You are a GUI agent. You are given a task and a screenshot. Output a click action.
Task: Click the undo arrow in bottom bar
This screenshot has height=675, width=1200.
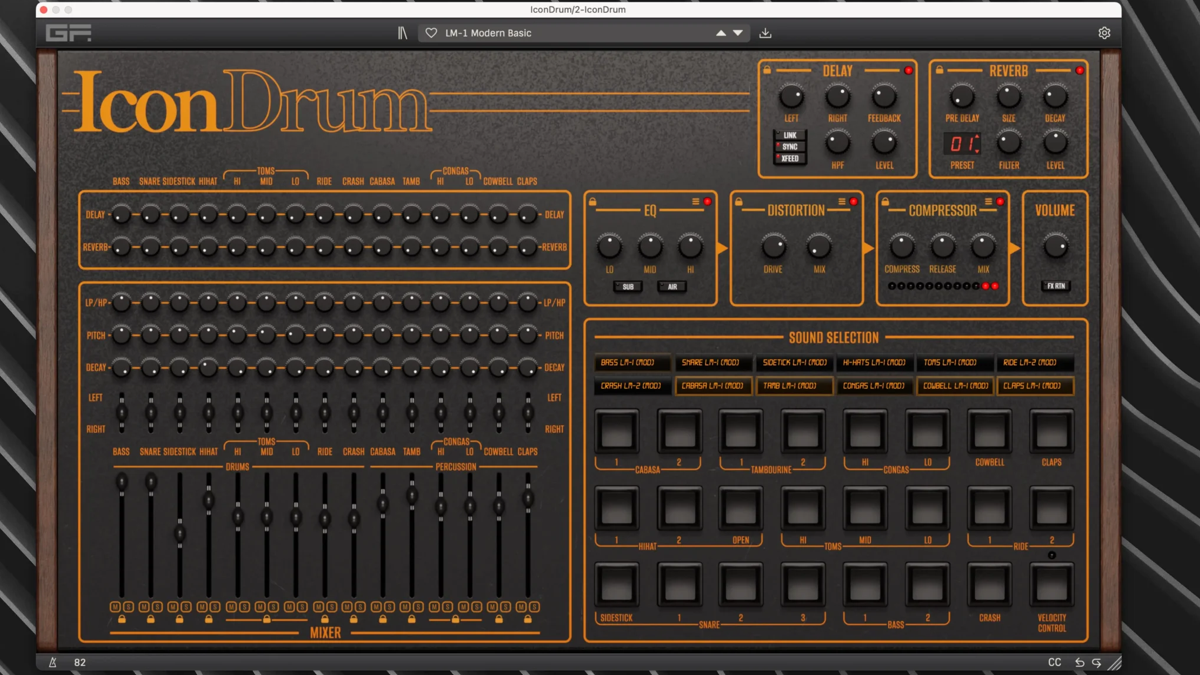point(1080,662)
